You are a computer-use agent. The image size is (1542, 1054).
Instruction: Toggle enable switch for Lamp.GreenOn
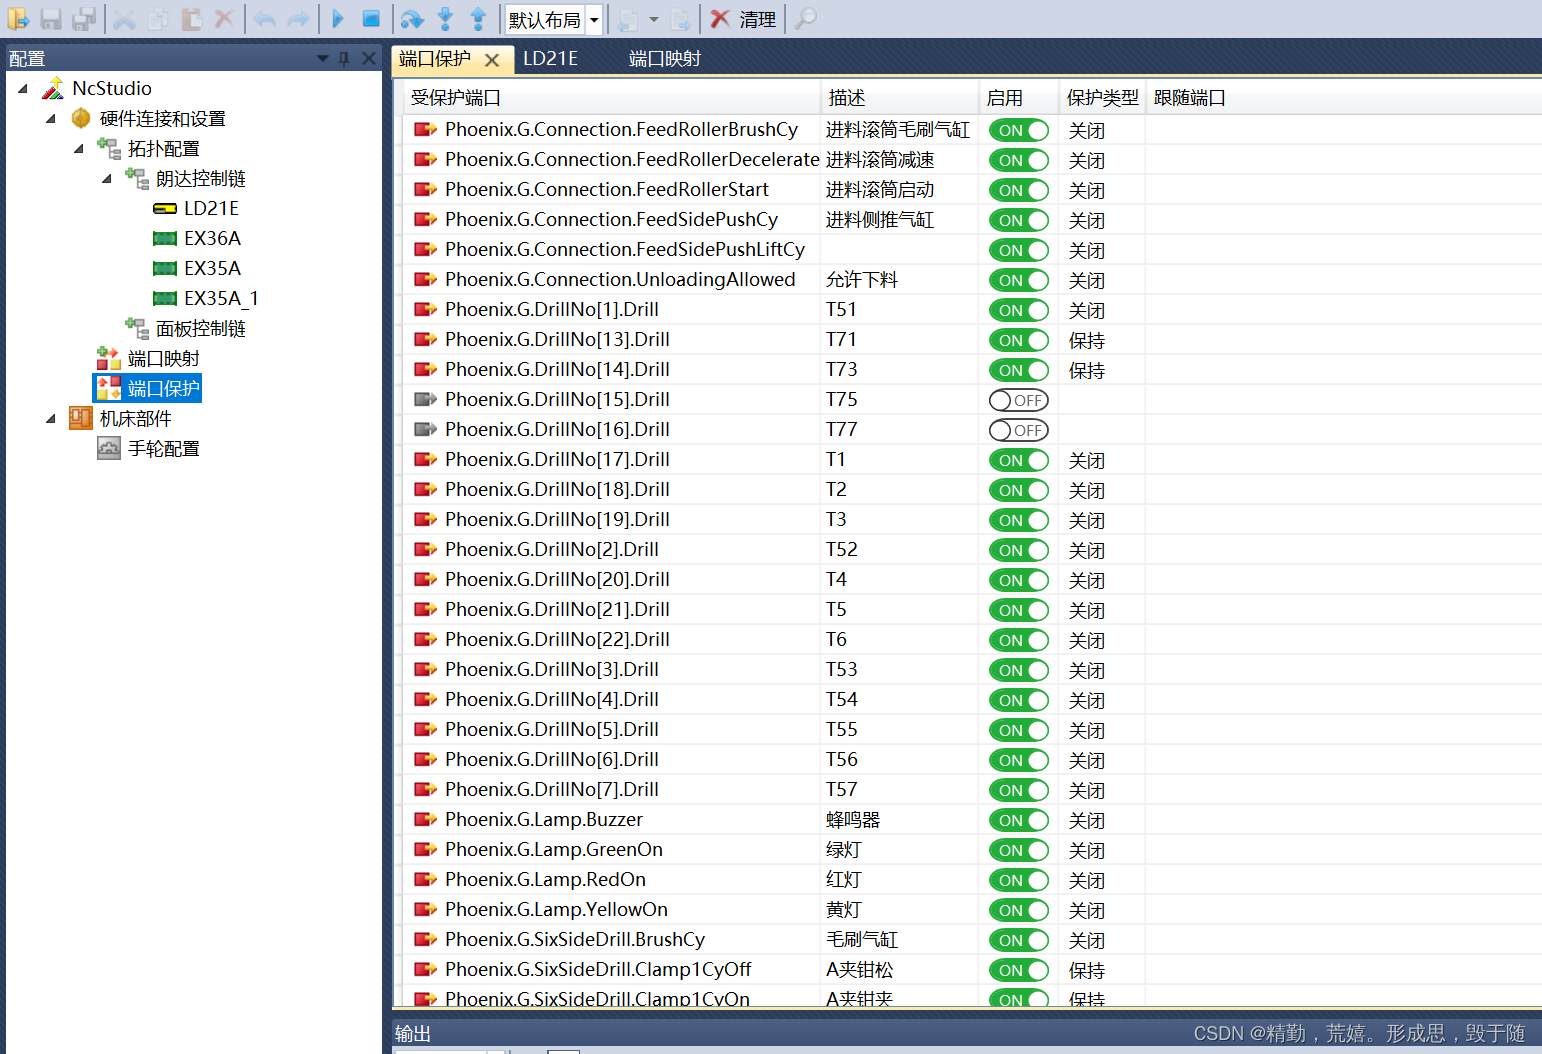[x=1018, y=850]
